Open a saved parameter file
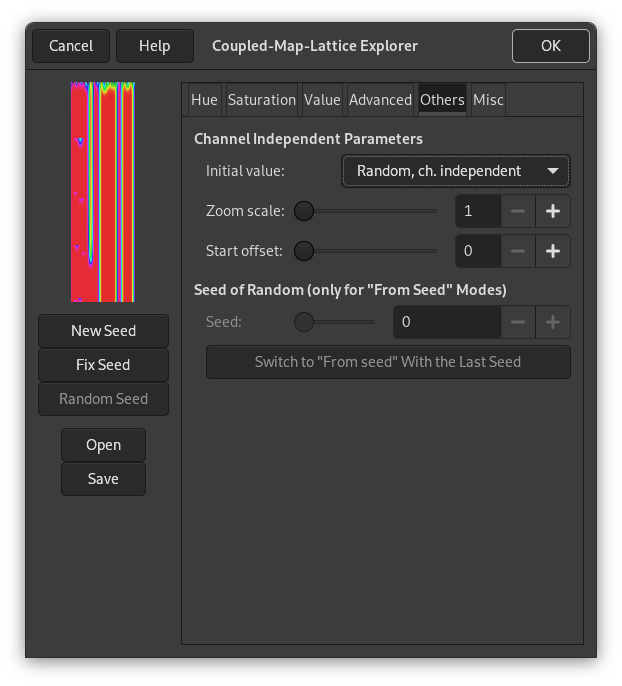The image size is (622, 686). pyautogui.click(x=103, y=445)
